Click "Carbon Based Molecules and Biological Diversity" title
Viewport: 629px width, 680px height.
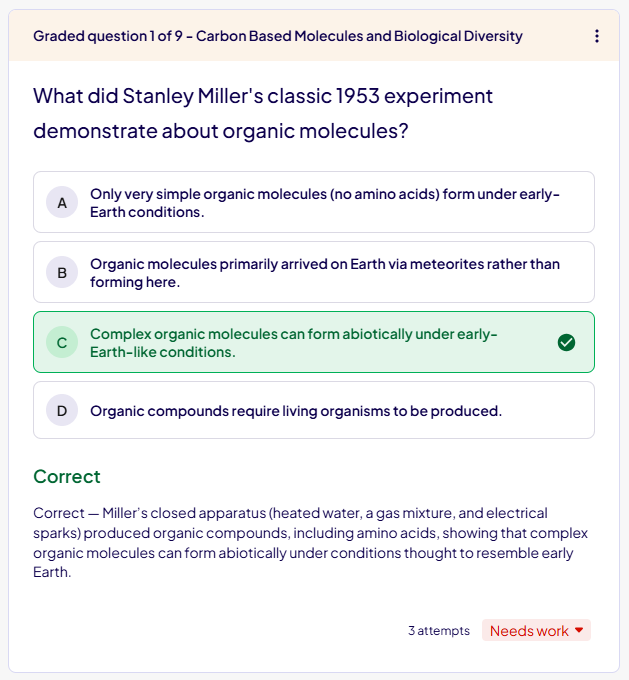click(x=359, y=36)
